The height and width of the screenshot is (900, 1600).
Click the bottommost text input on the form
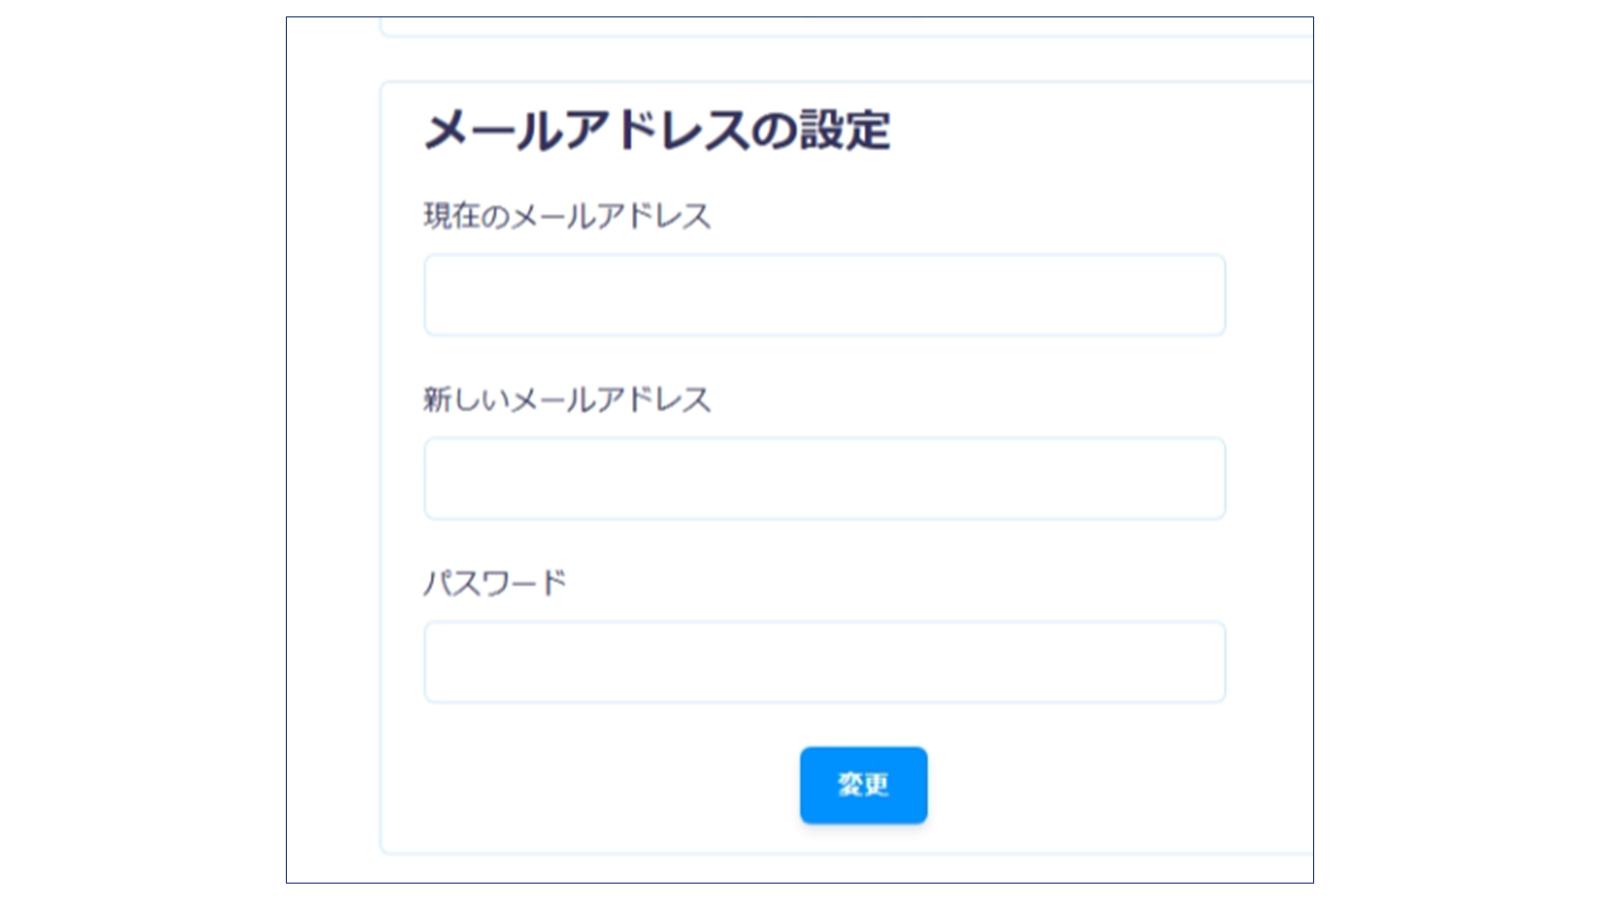coord(824,661)
